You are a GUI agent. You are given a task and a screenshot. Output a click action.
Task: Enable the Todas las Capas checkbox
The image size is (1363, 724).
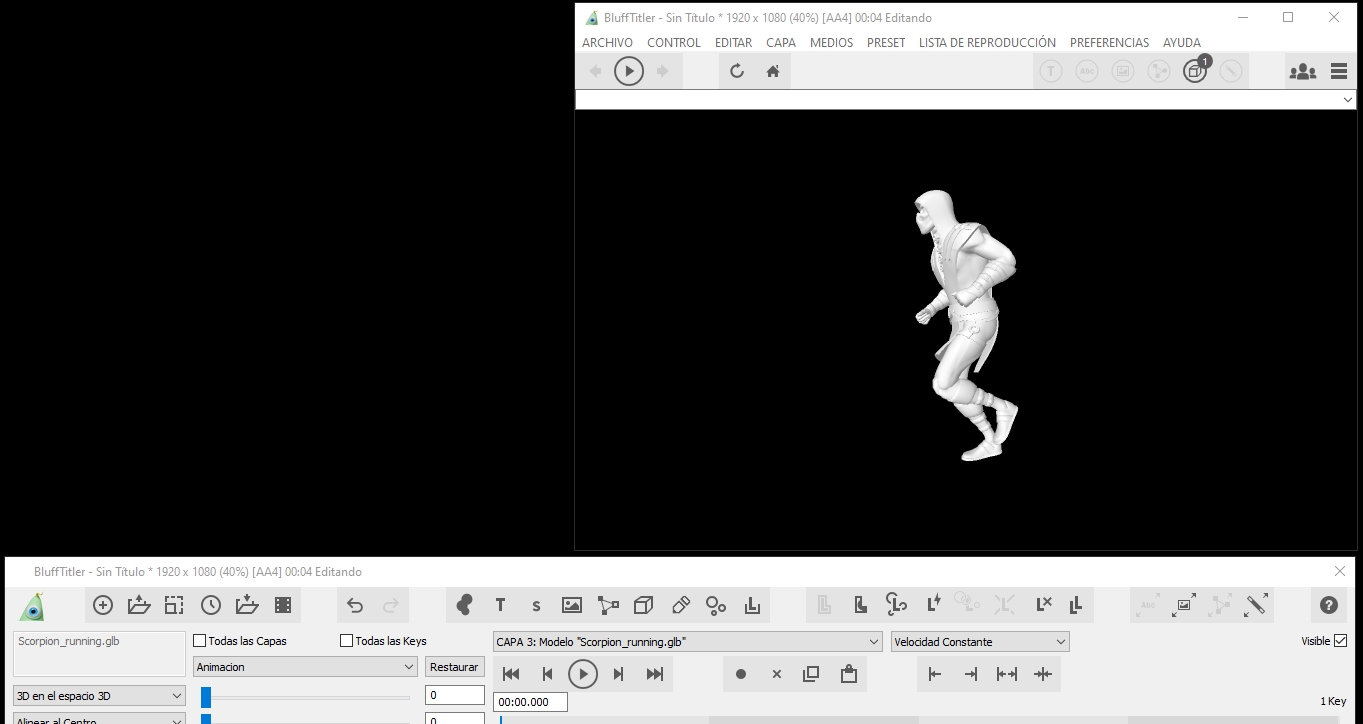tap(199, 641)
